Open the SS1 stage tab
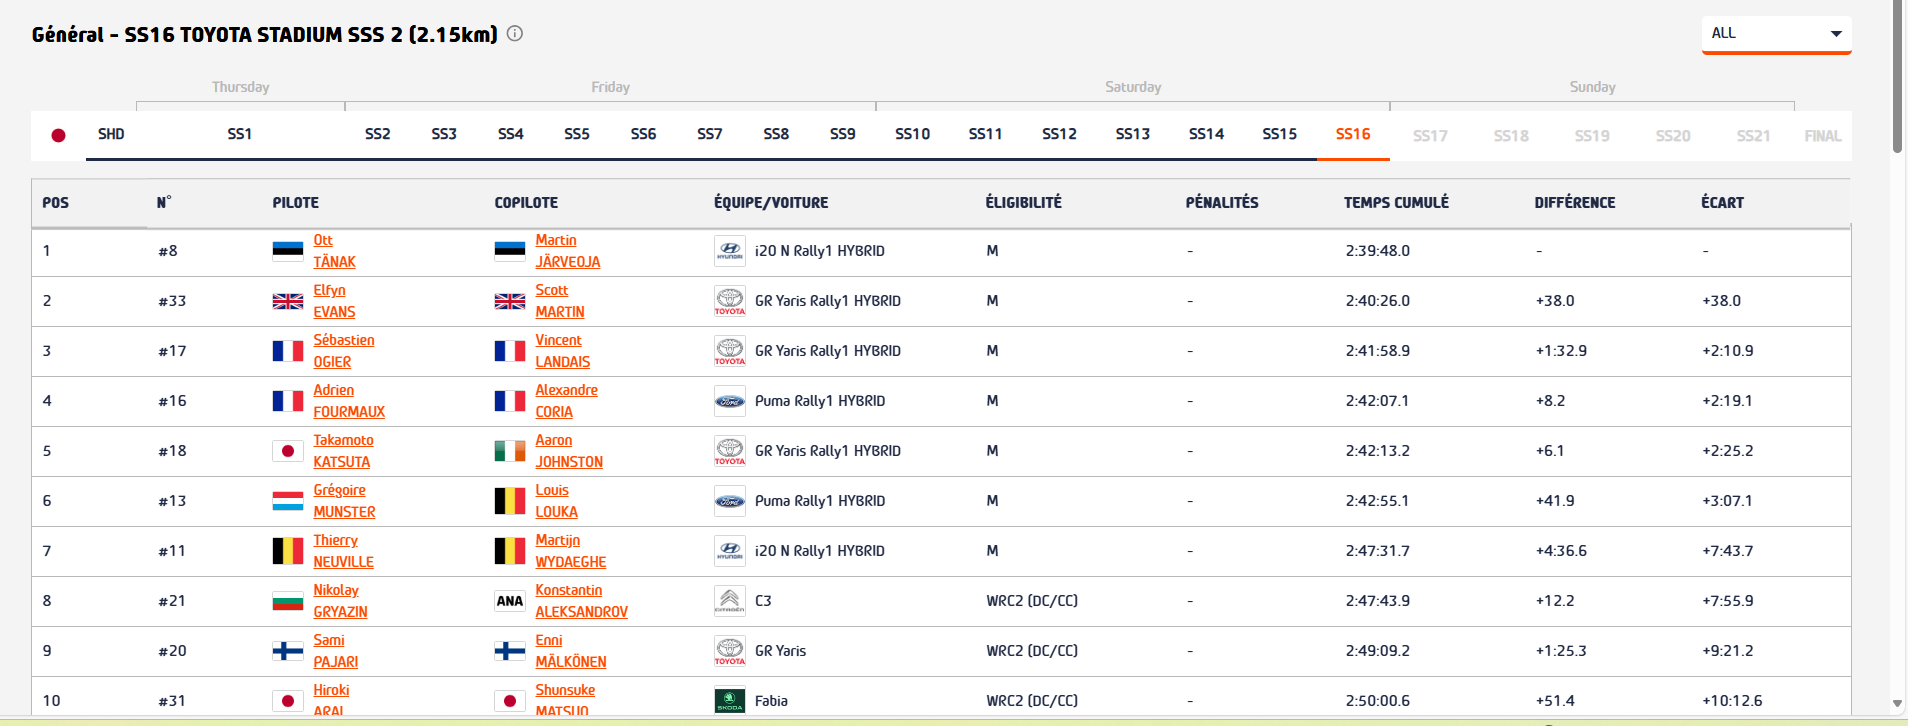Image resolution: width=1908 pixels, height=726 pixels. click(x=240, y=134)
